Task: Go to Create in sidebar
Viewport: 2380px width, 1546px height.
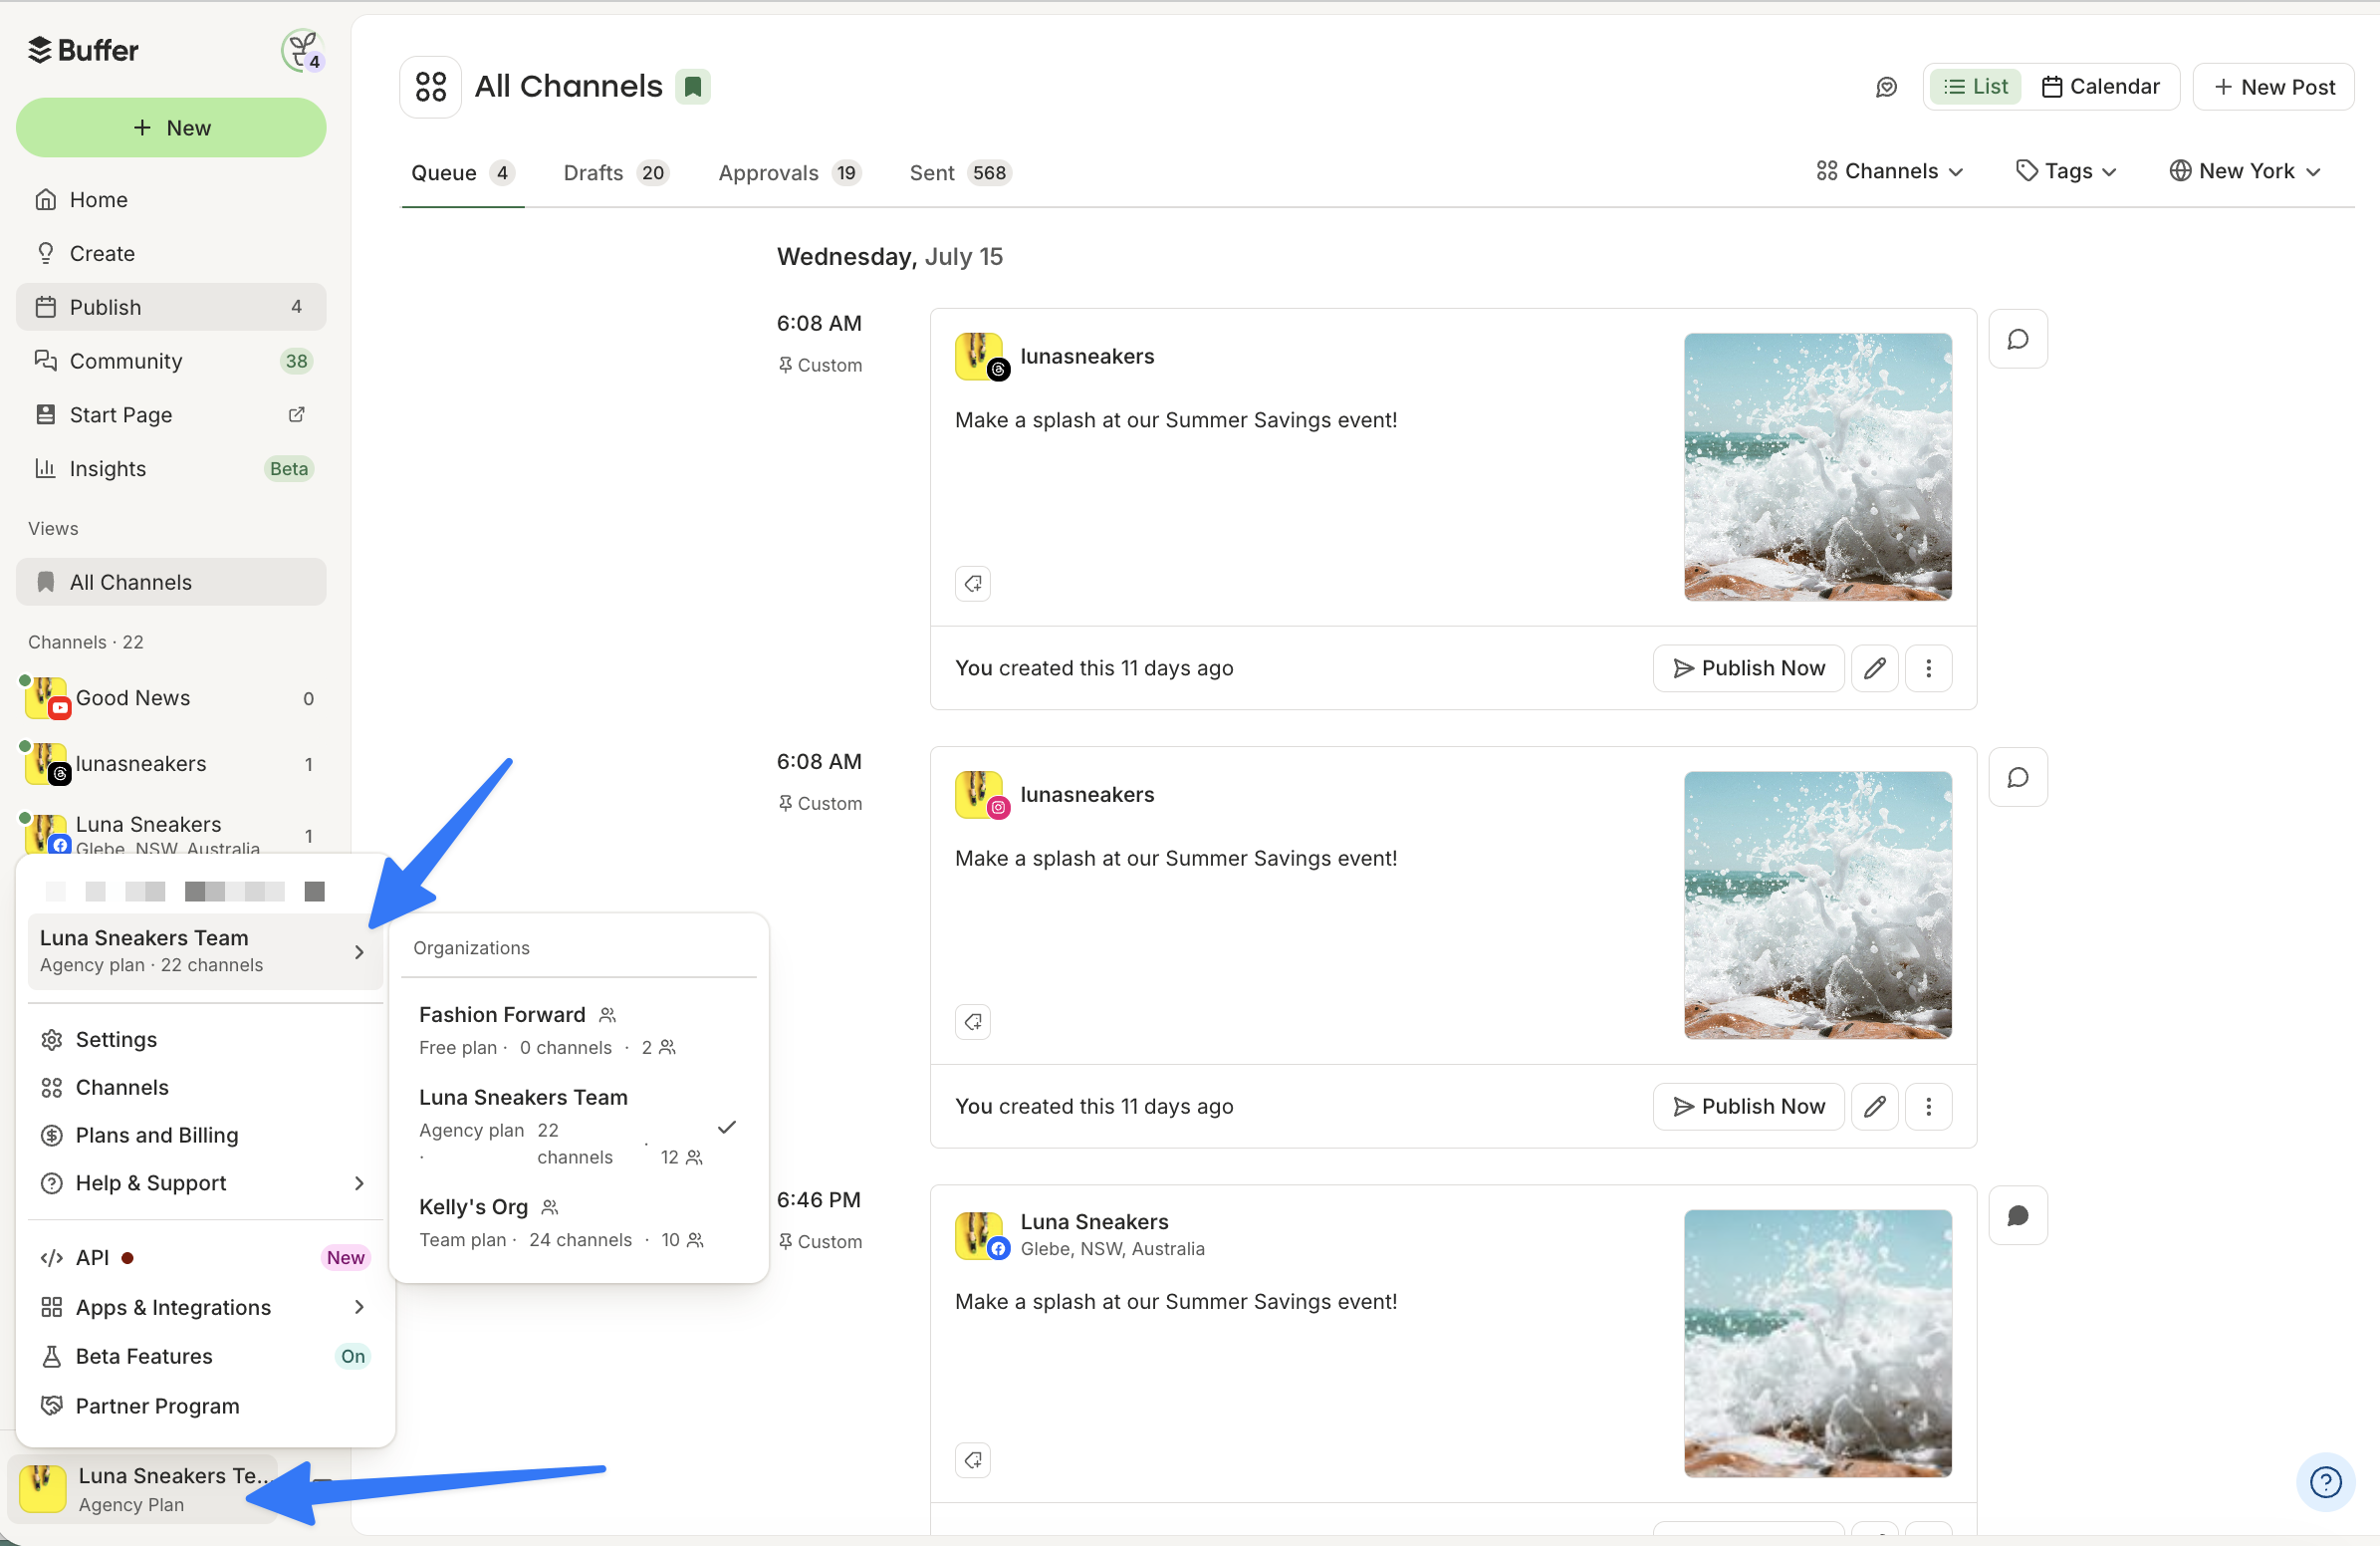Action: [171, 254]
